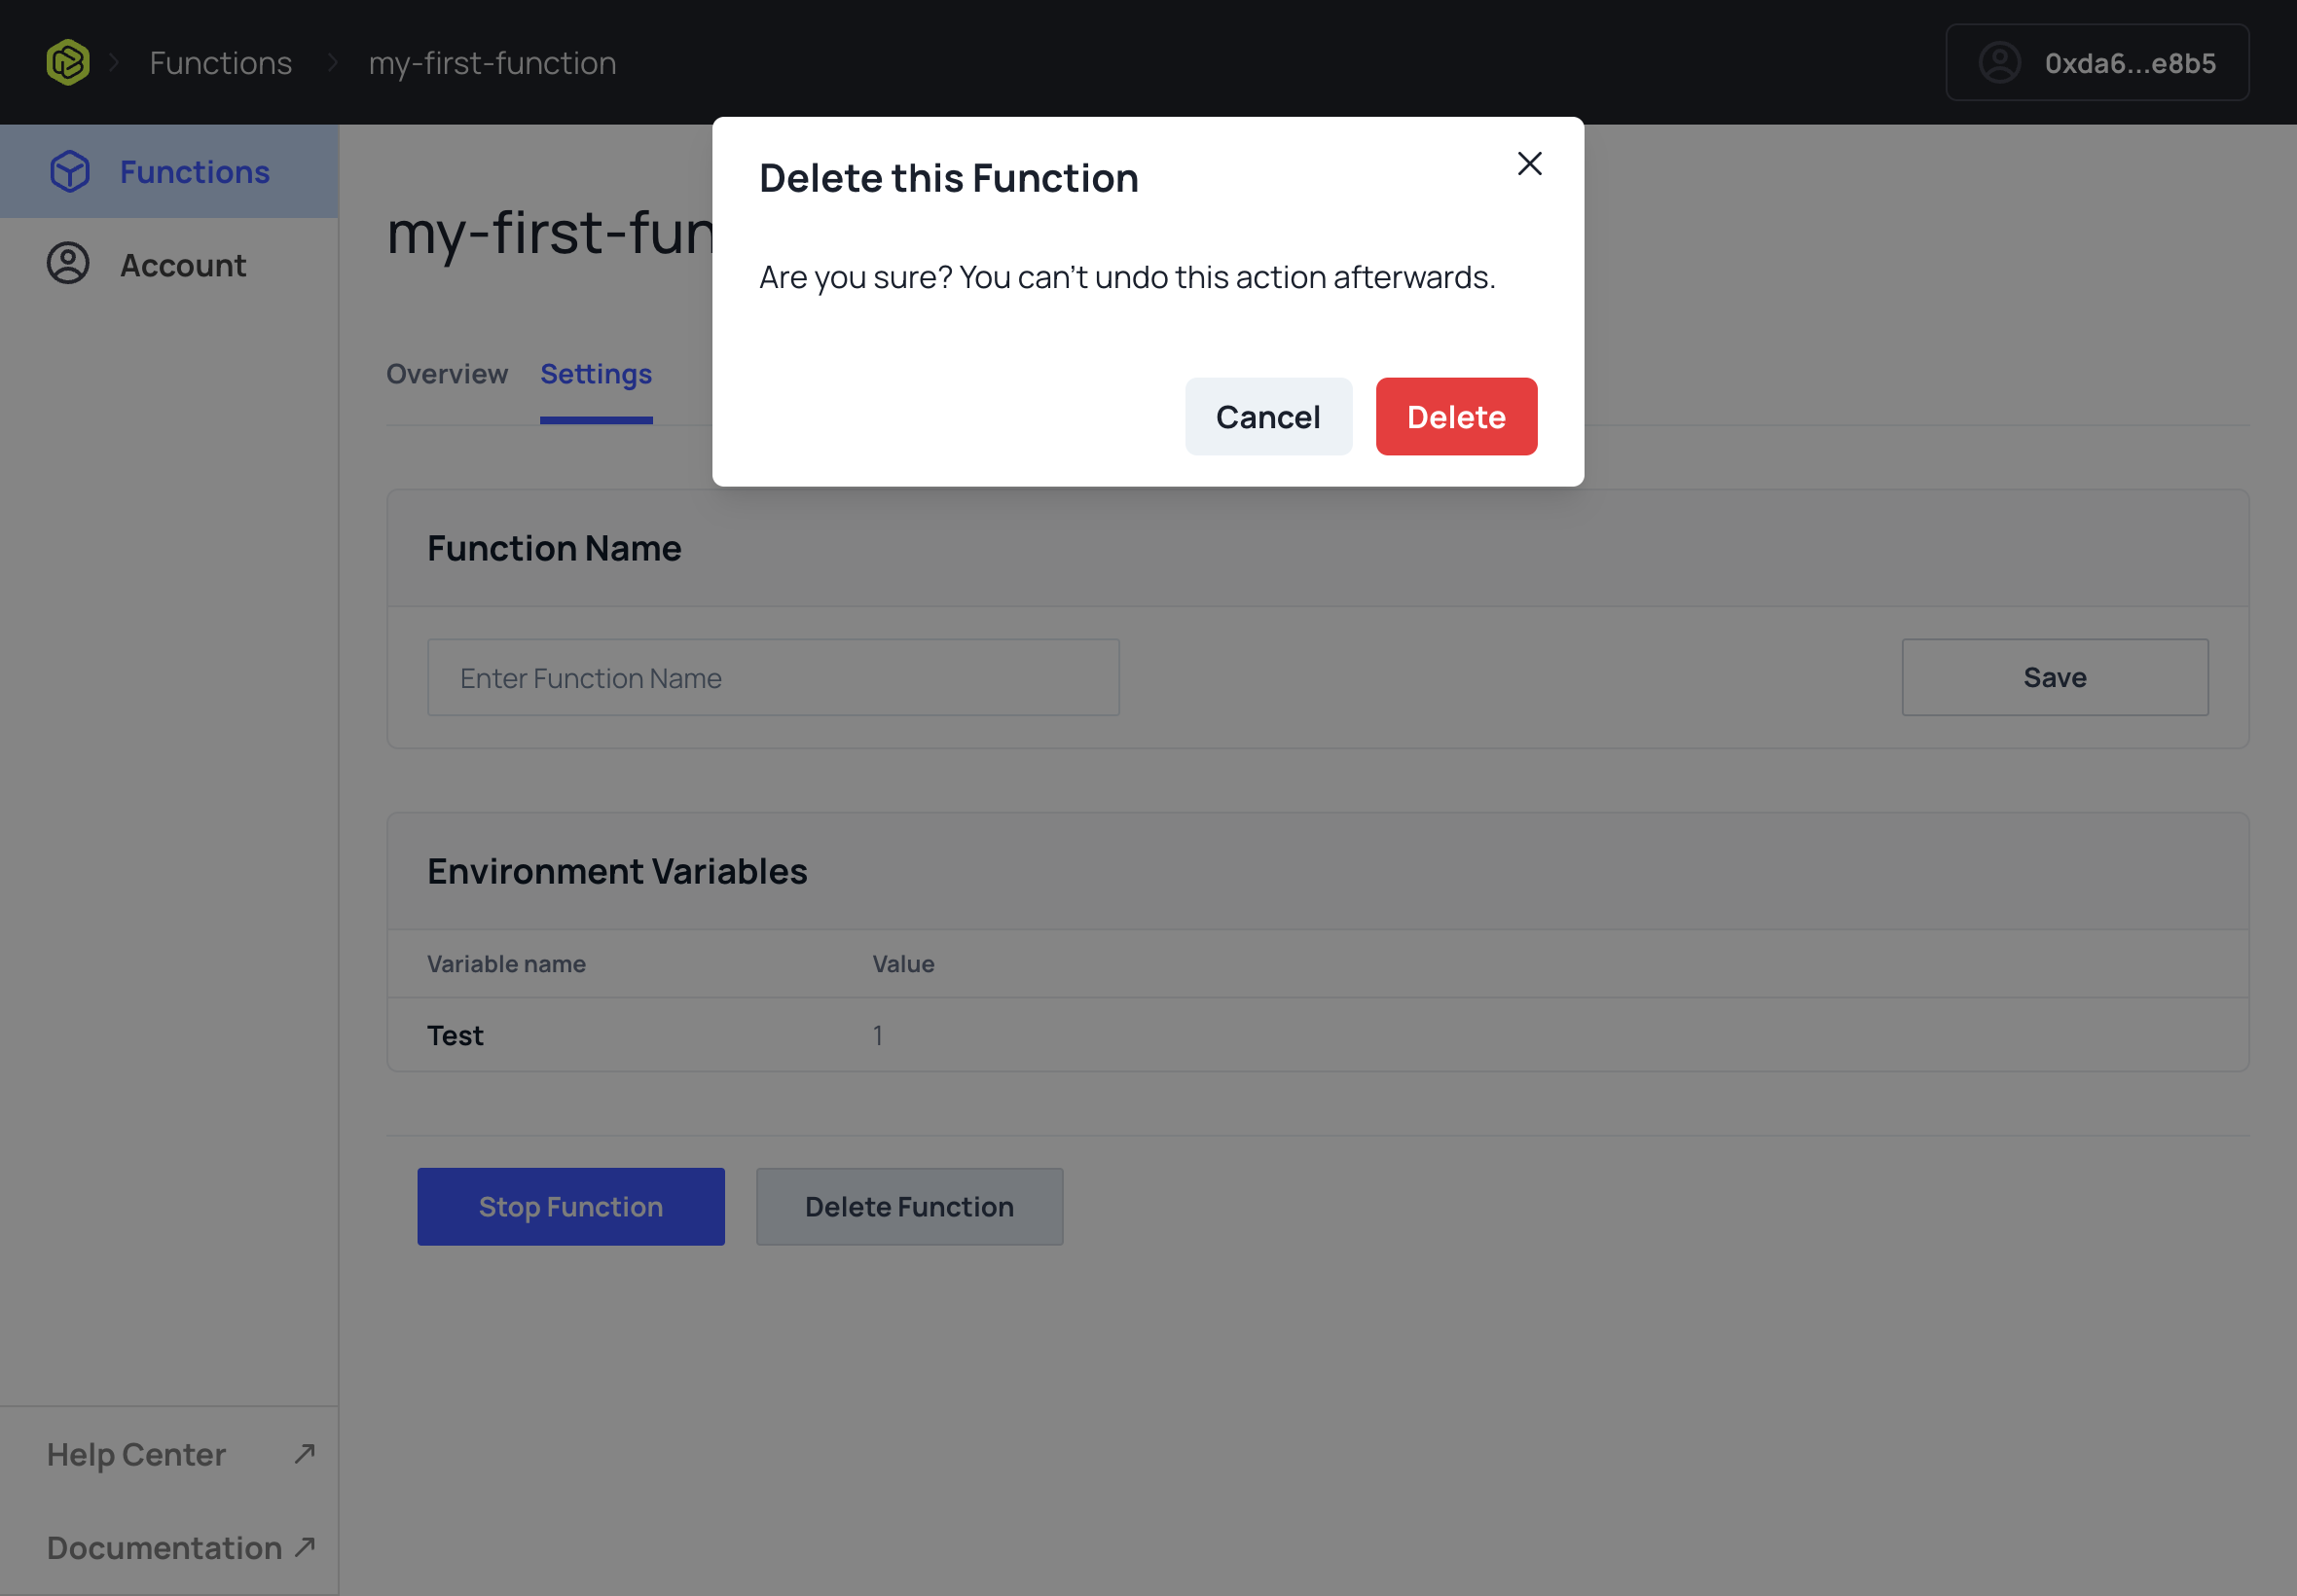Click the Functions cube icon in sidebar
Screen dimensions: 2297x1596
coord(70,172)
